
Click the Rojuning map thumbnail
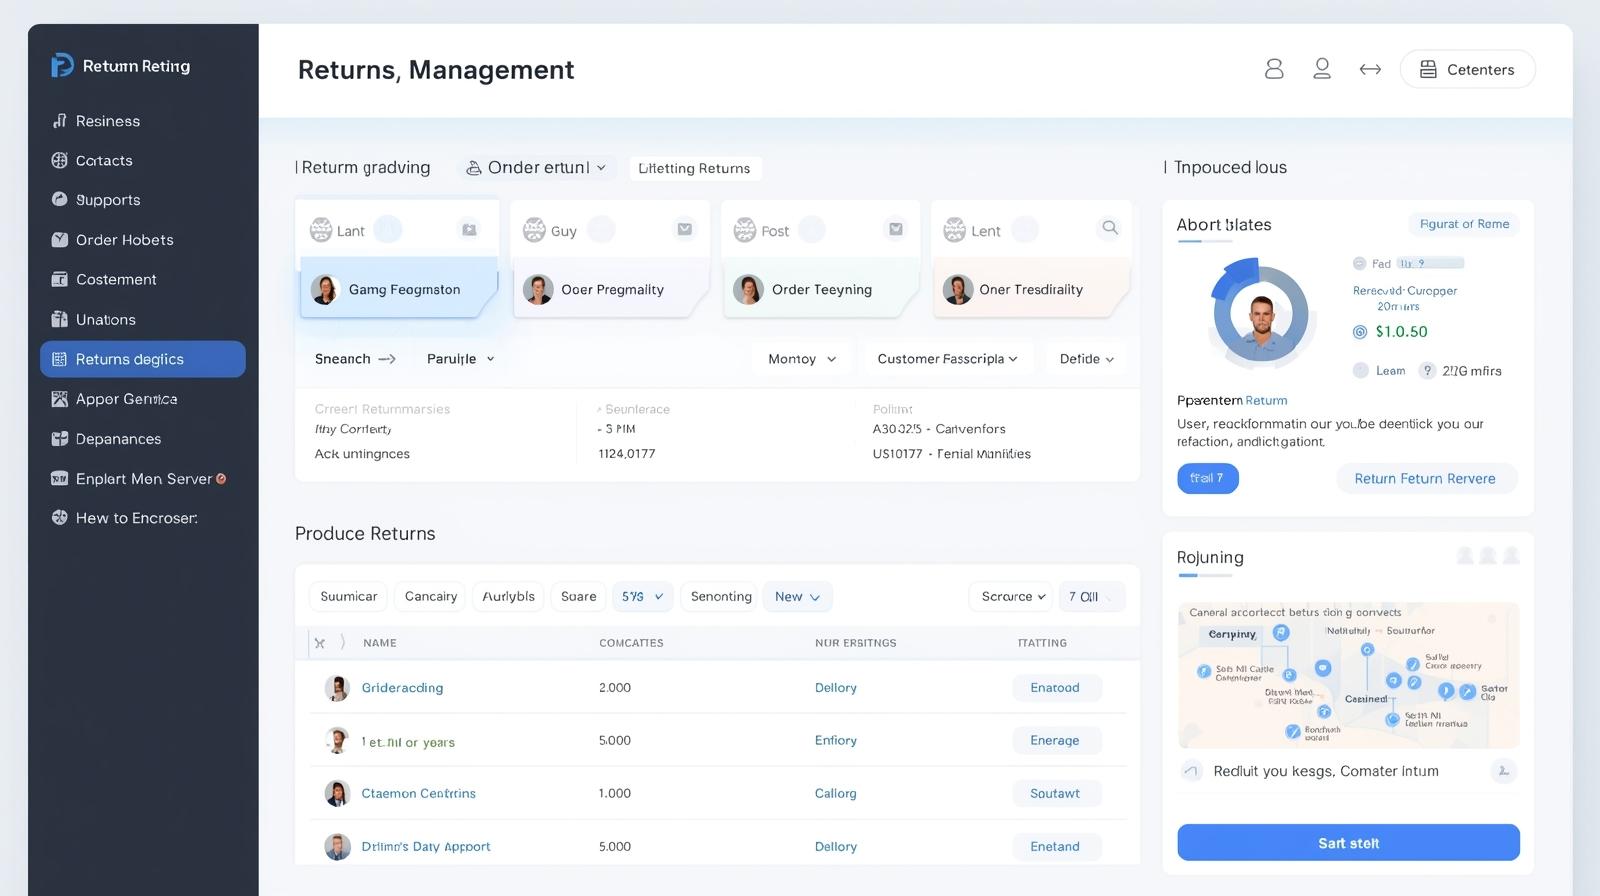click(1348, 676)
